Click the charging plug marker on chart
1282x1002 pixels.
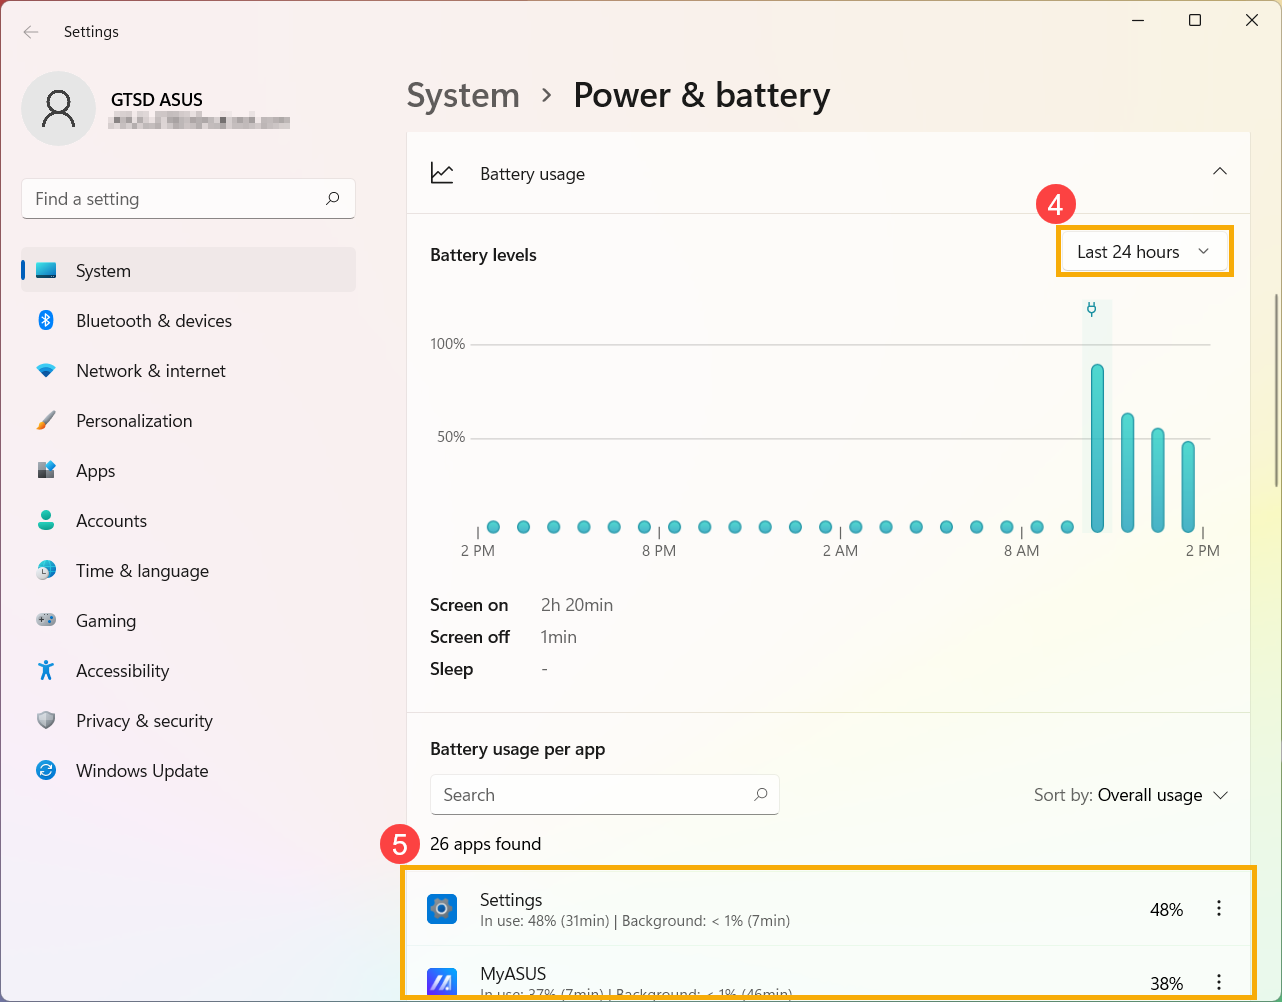click(1092, 309)
